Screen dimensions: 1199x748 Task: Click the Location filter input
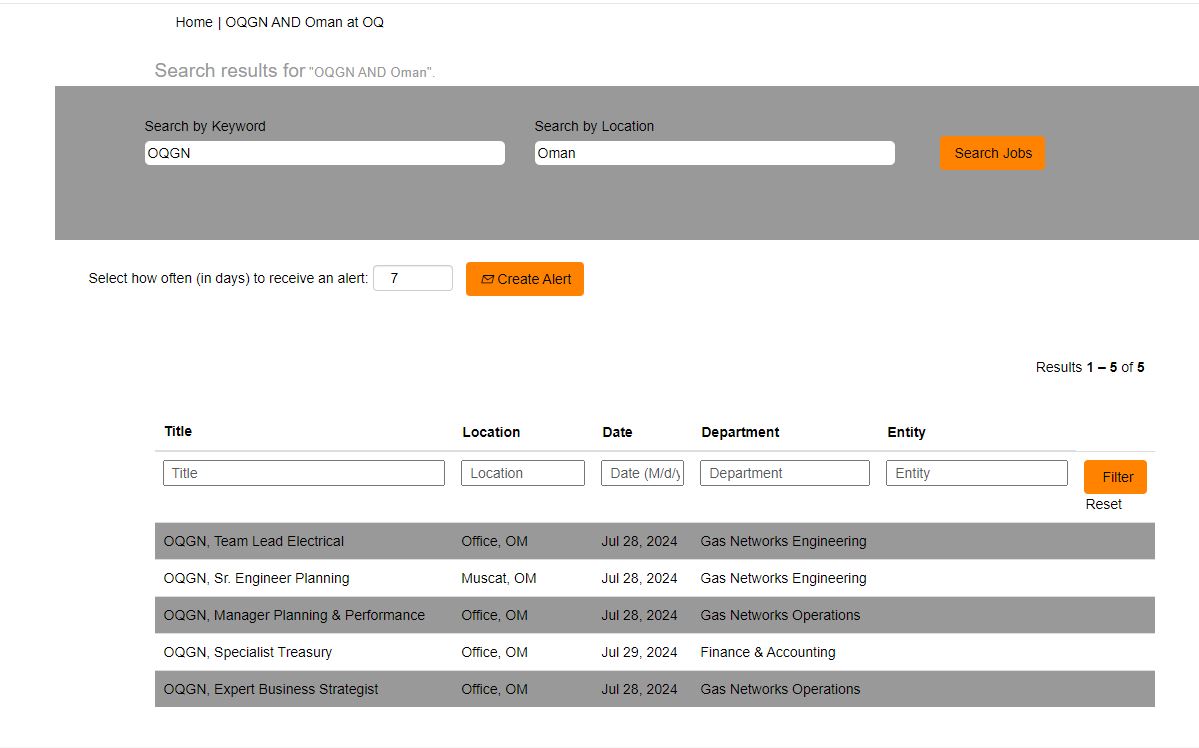[x=523, y=473]
